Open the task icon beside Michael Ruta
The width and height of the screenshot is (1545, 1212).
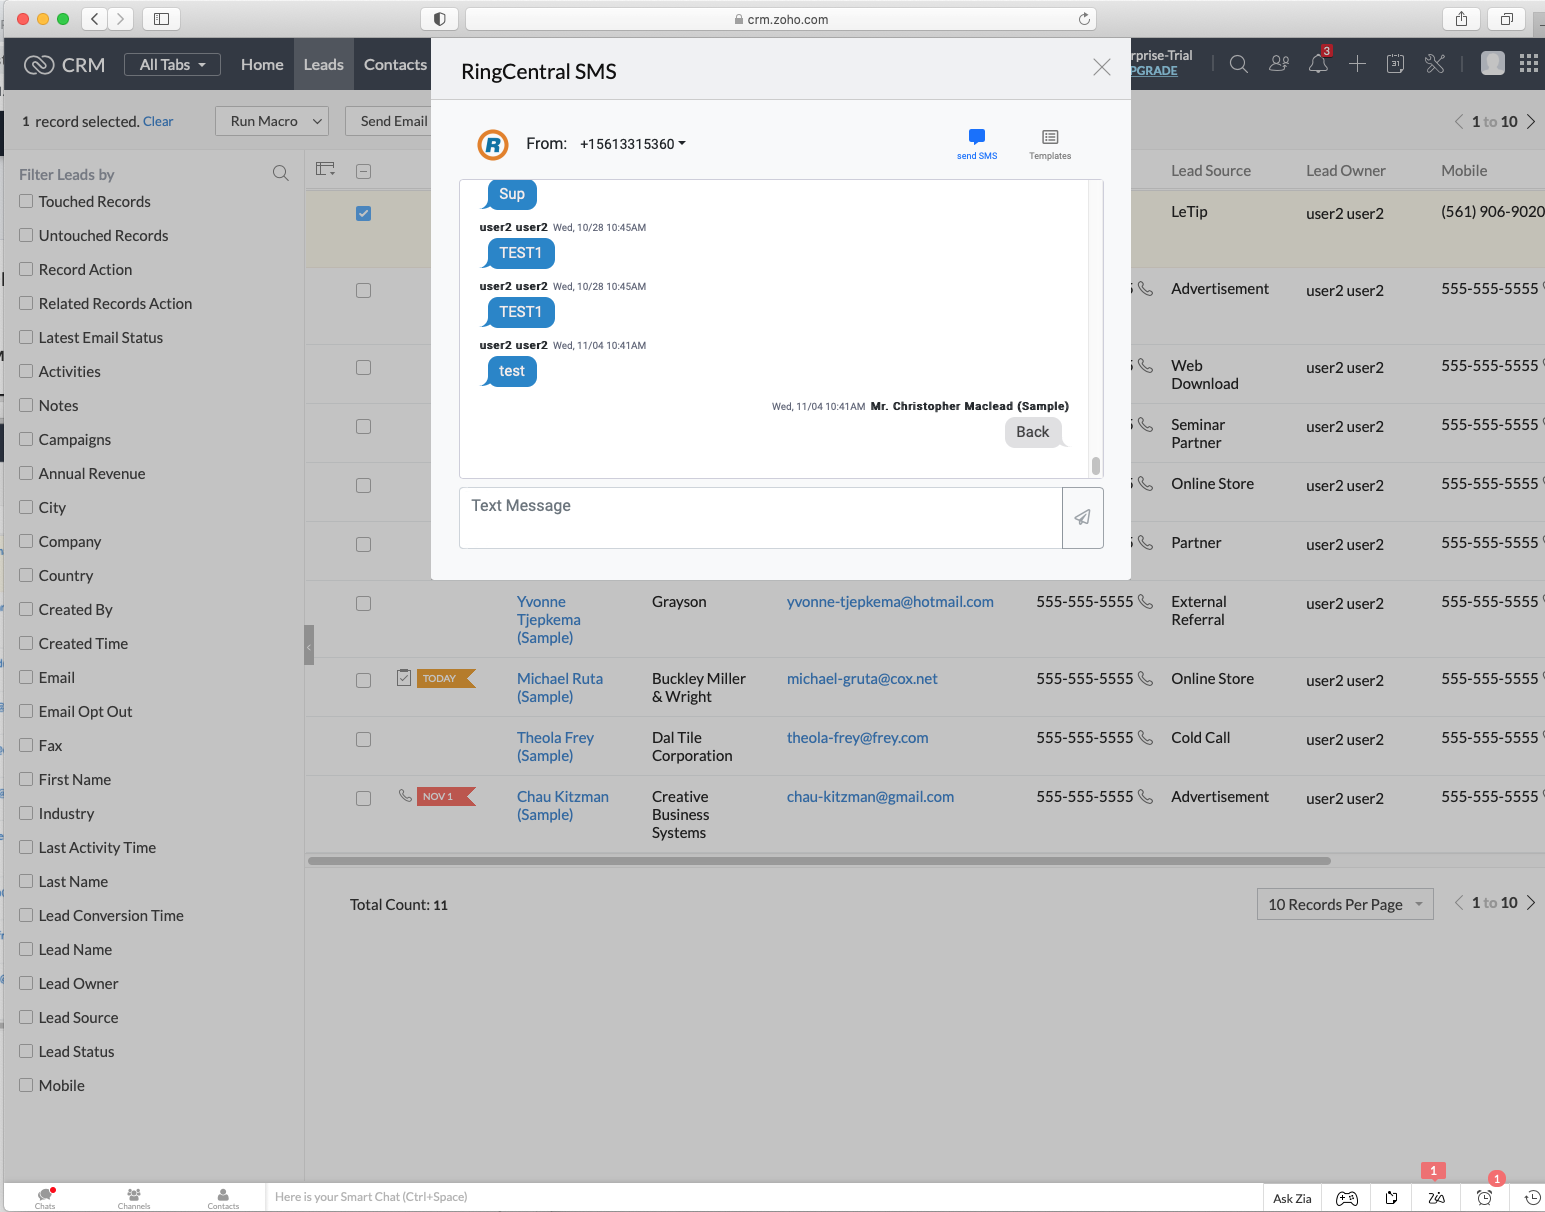404,677
